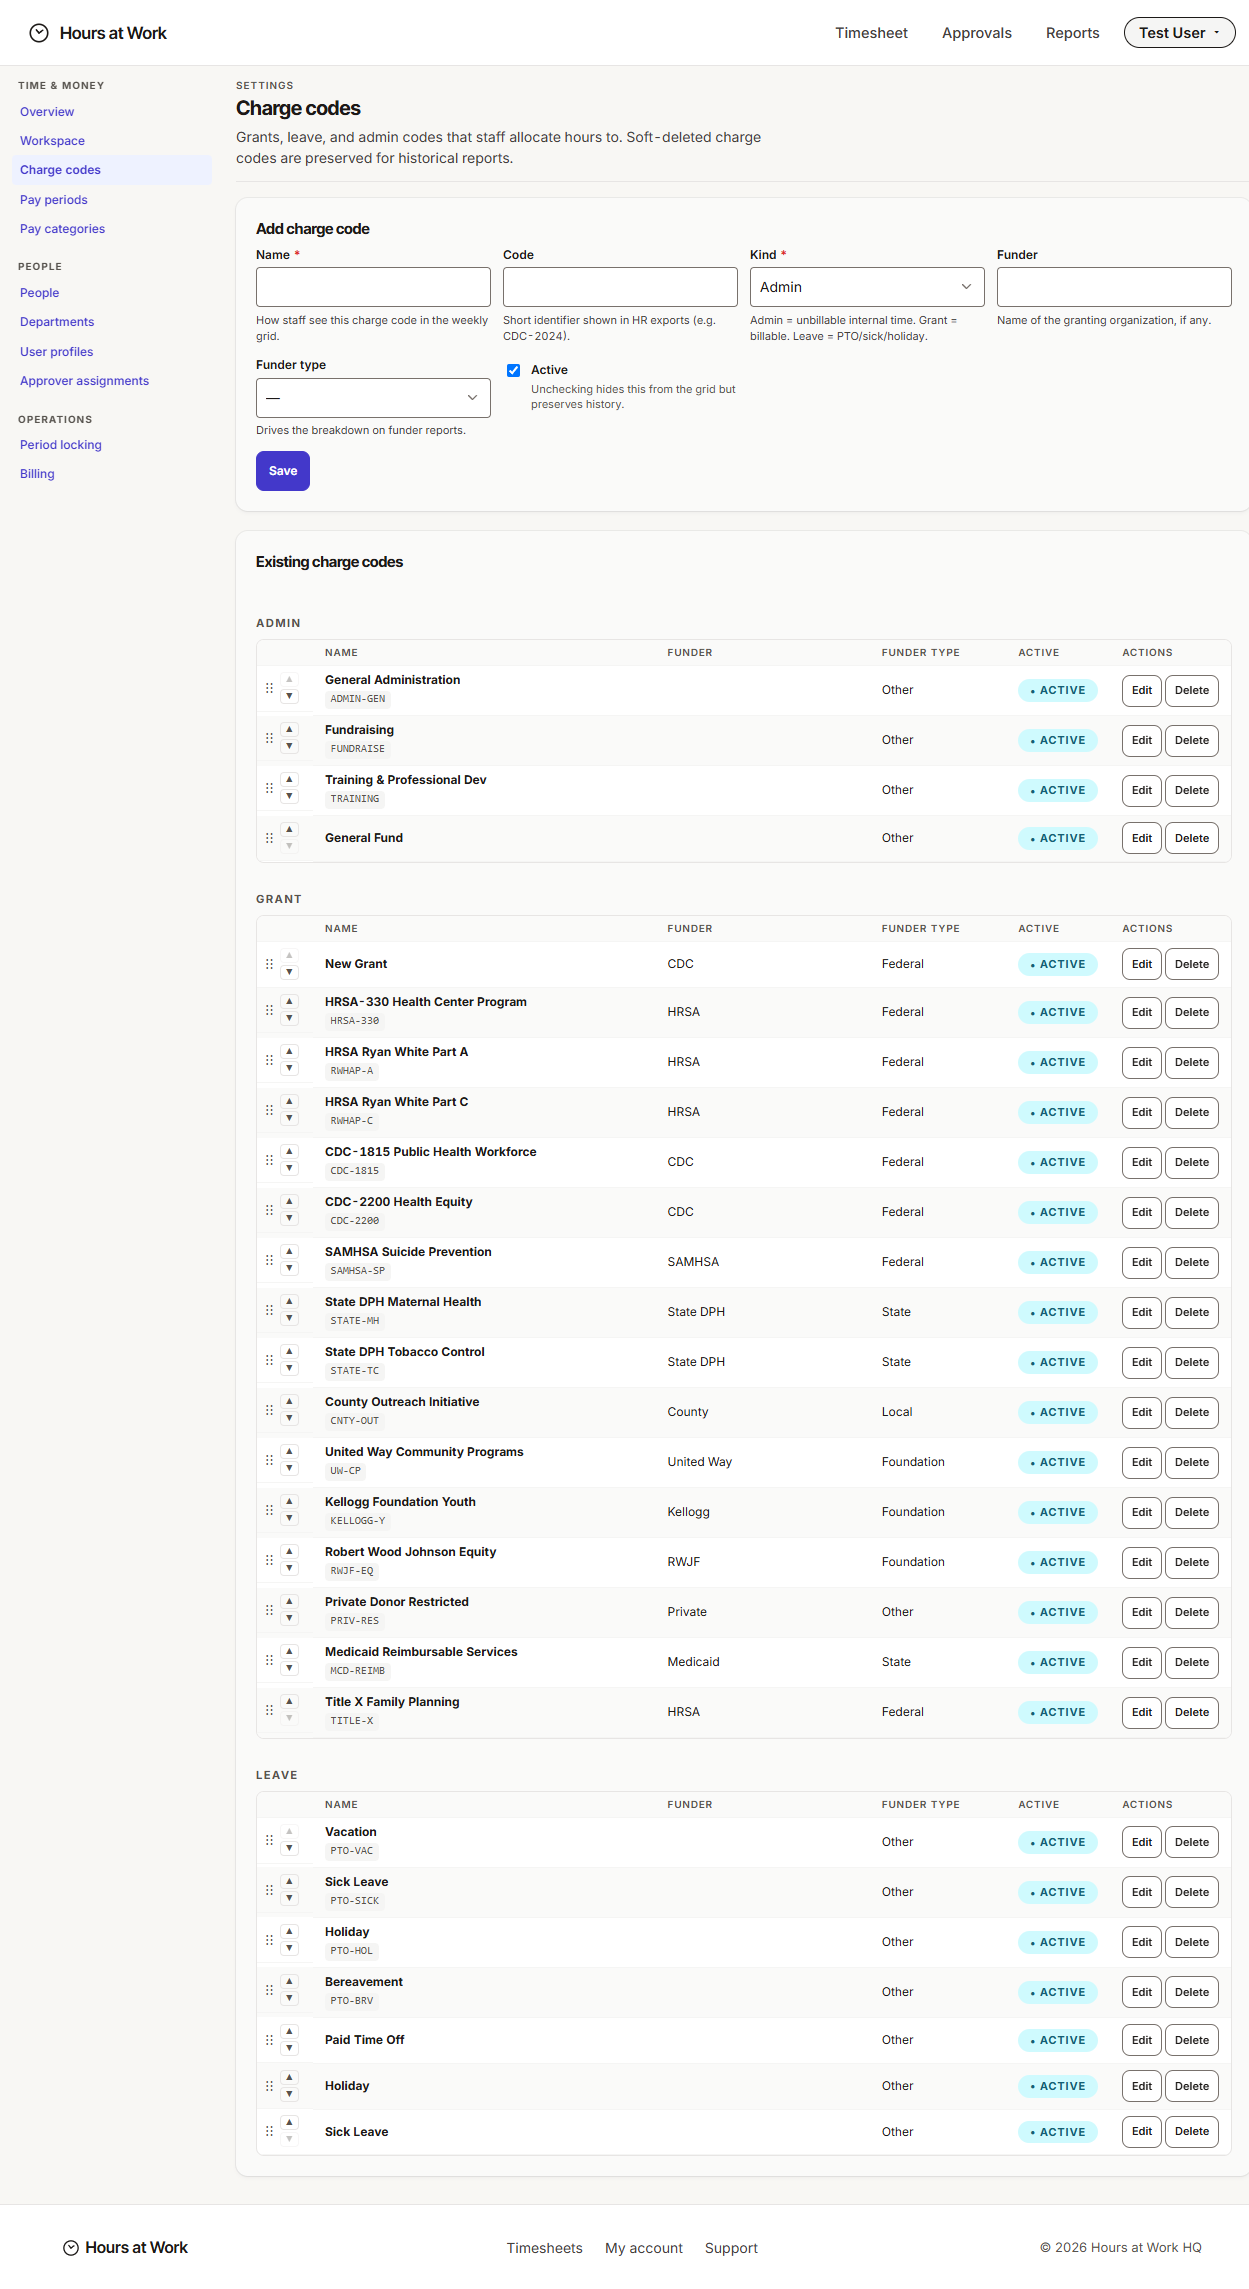
Task: Move CDC-2200 Health Equity down
Action: (x=289, y=1219)
